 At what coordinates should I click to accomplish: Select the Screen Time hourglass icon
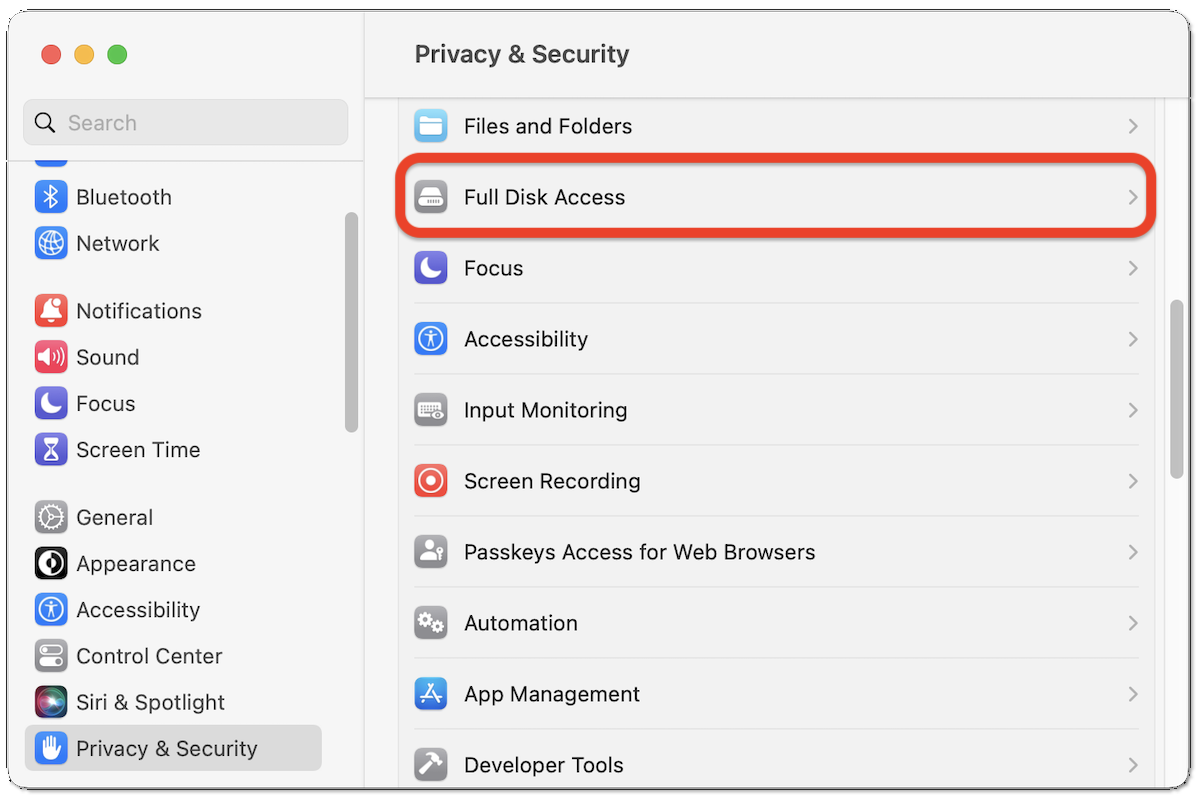(x=51, y=449)
